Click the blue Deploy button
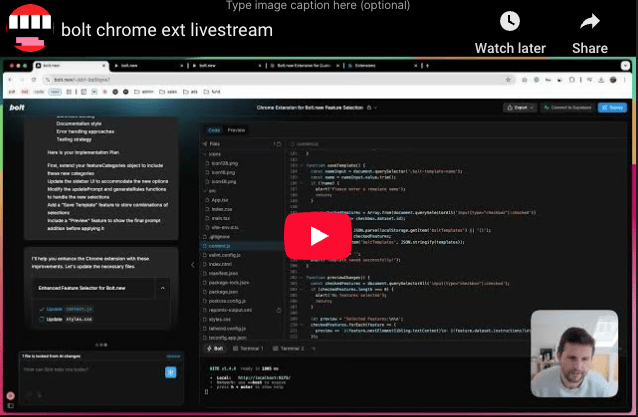Viewport: 638px width, 417px height. tap(612, 108)
